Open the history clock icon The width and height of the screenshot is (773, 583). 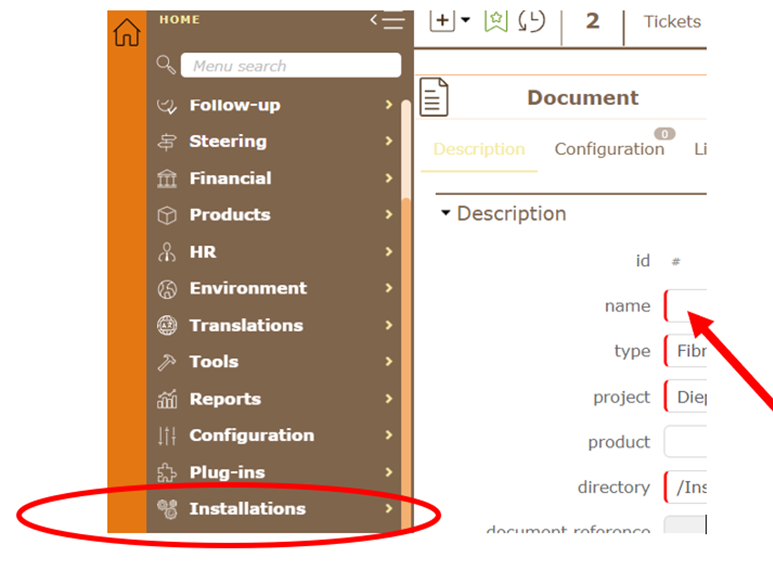click(x=532, y=21)
